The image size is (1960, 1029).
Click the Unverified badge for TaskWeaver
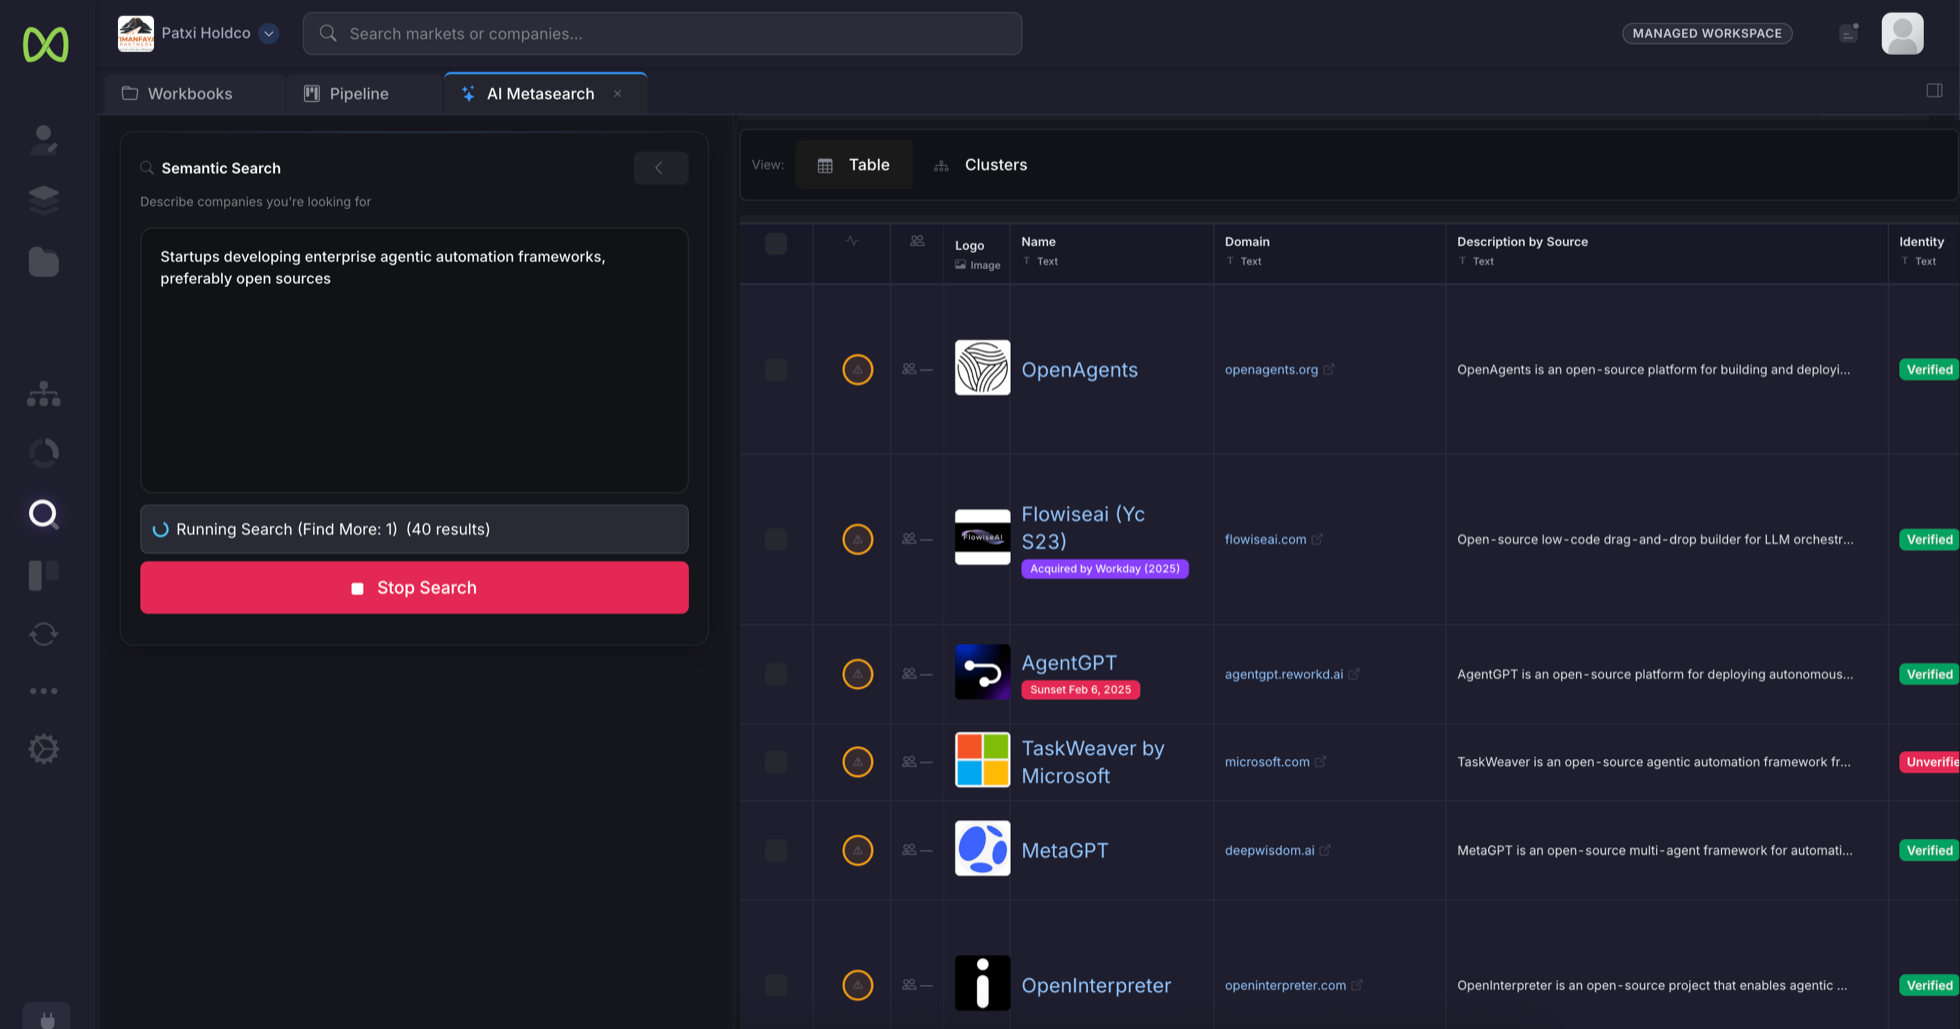[1929, 762]
